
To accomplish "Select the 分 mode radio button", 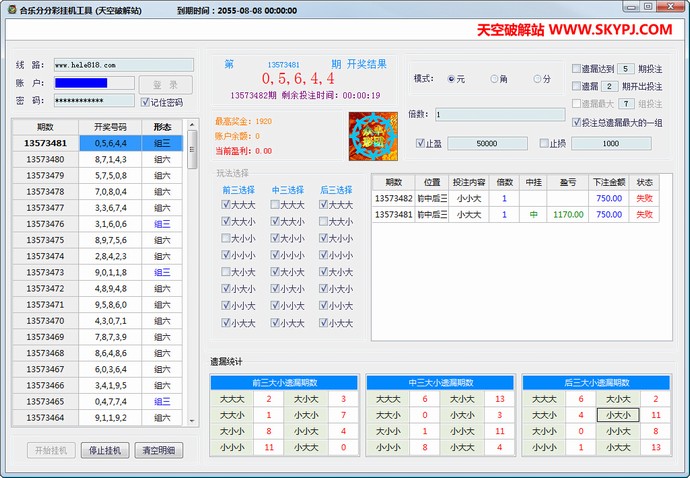I will [537, 78].
